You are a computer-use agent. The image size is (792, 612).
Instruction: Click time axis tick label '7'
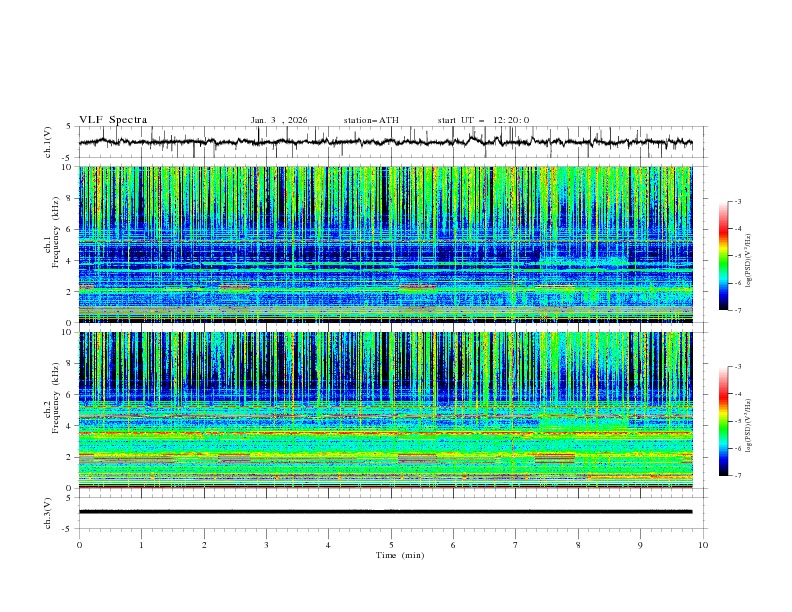(516, 545)
